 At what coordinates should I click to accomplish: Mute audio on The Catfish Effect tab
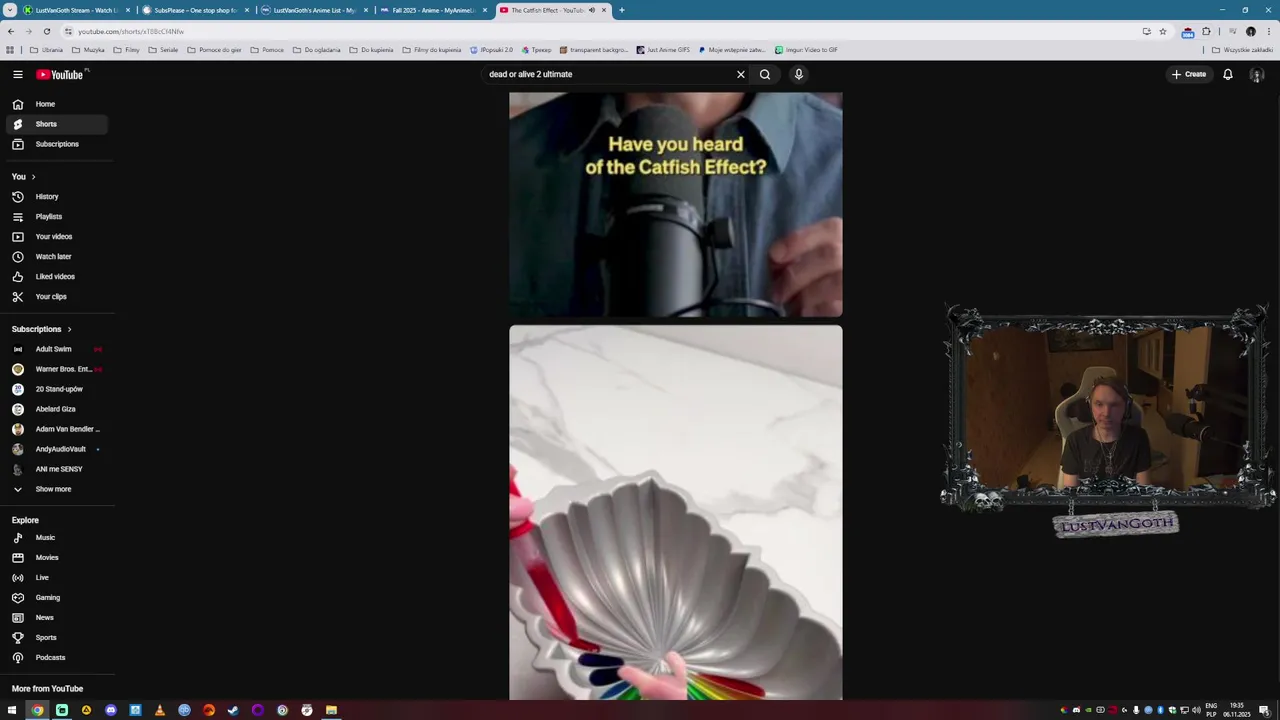click(x=592, y=10)
